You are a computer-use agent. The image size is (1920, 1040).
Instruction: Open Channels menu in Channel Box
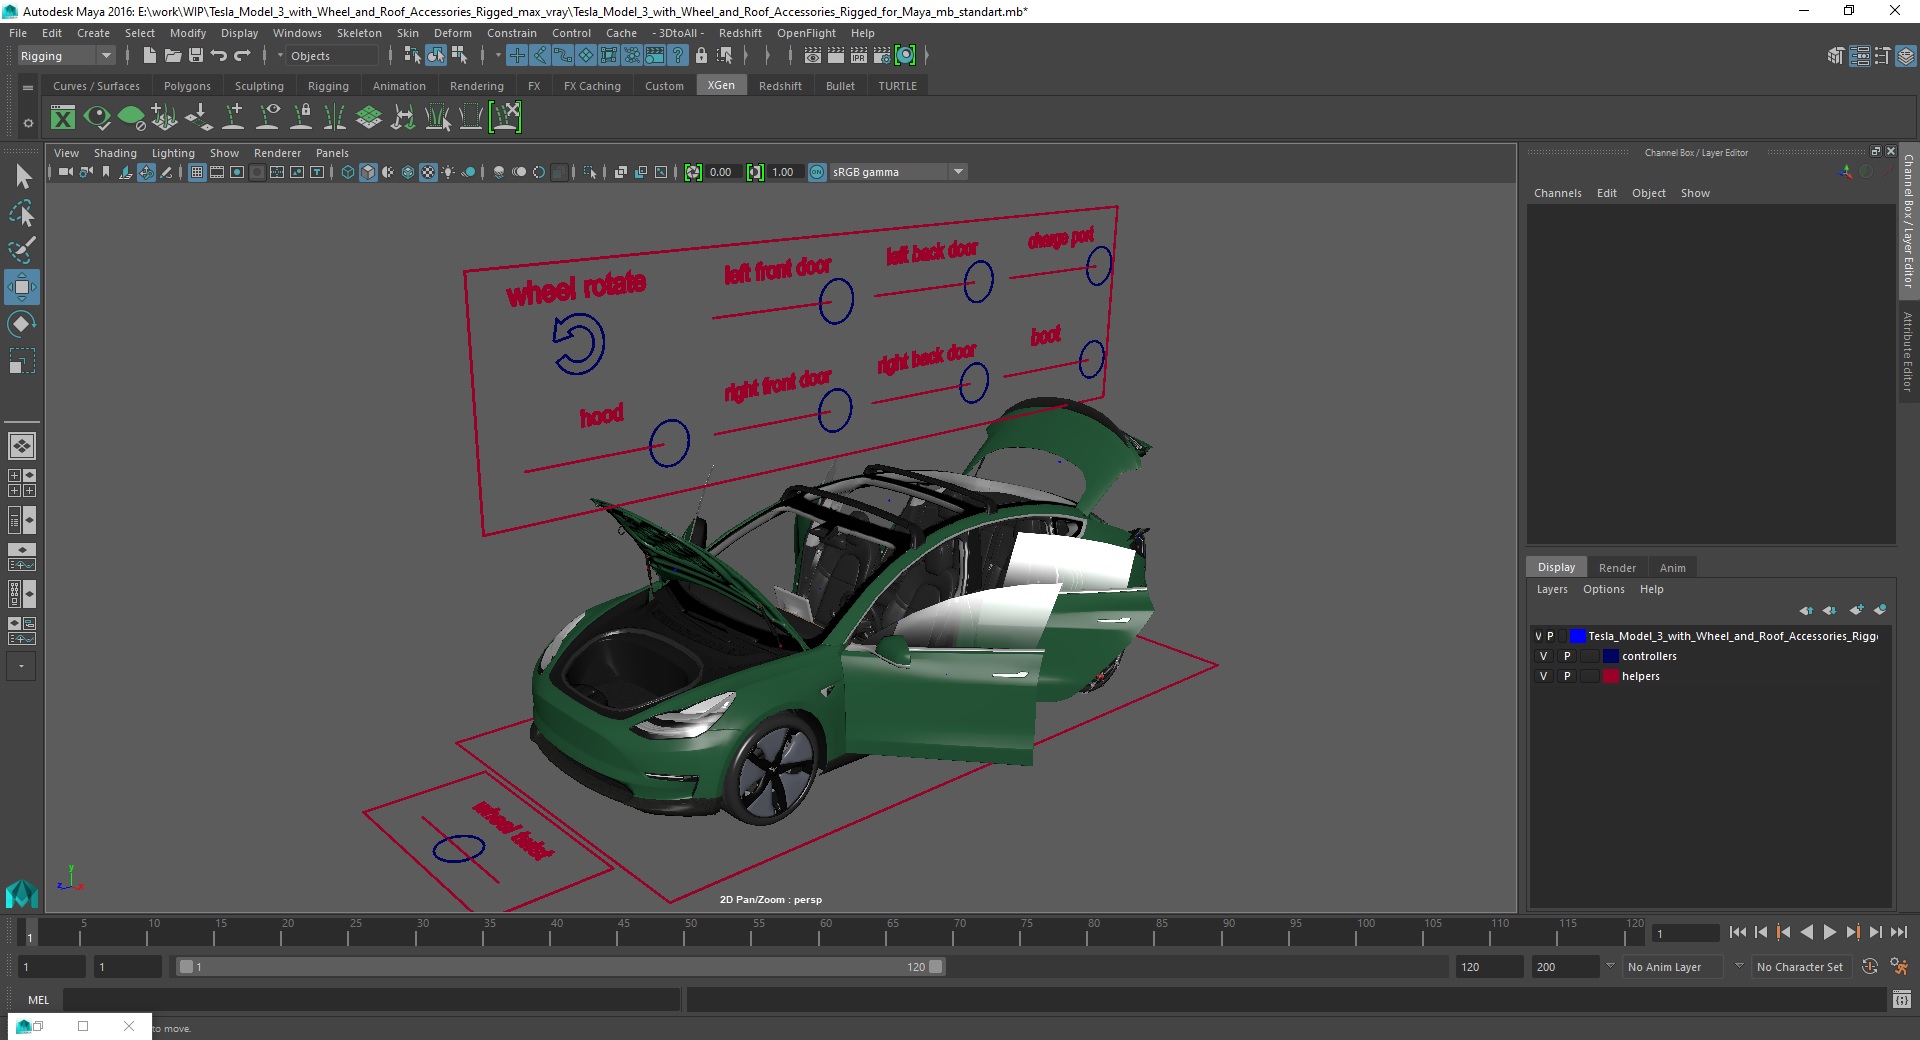point(1557,193)
